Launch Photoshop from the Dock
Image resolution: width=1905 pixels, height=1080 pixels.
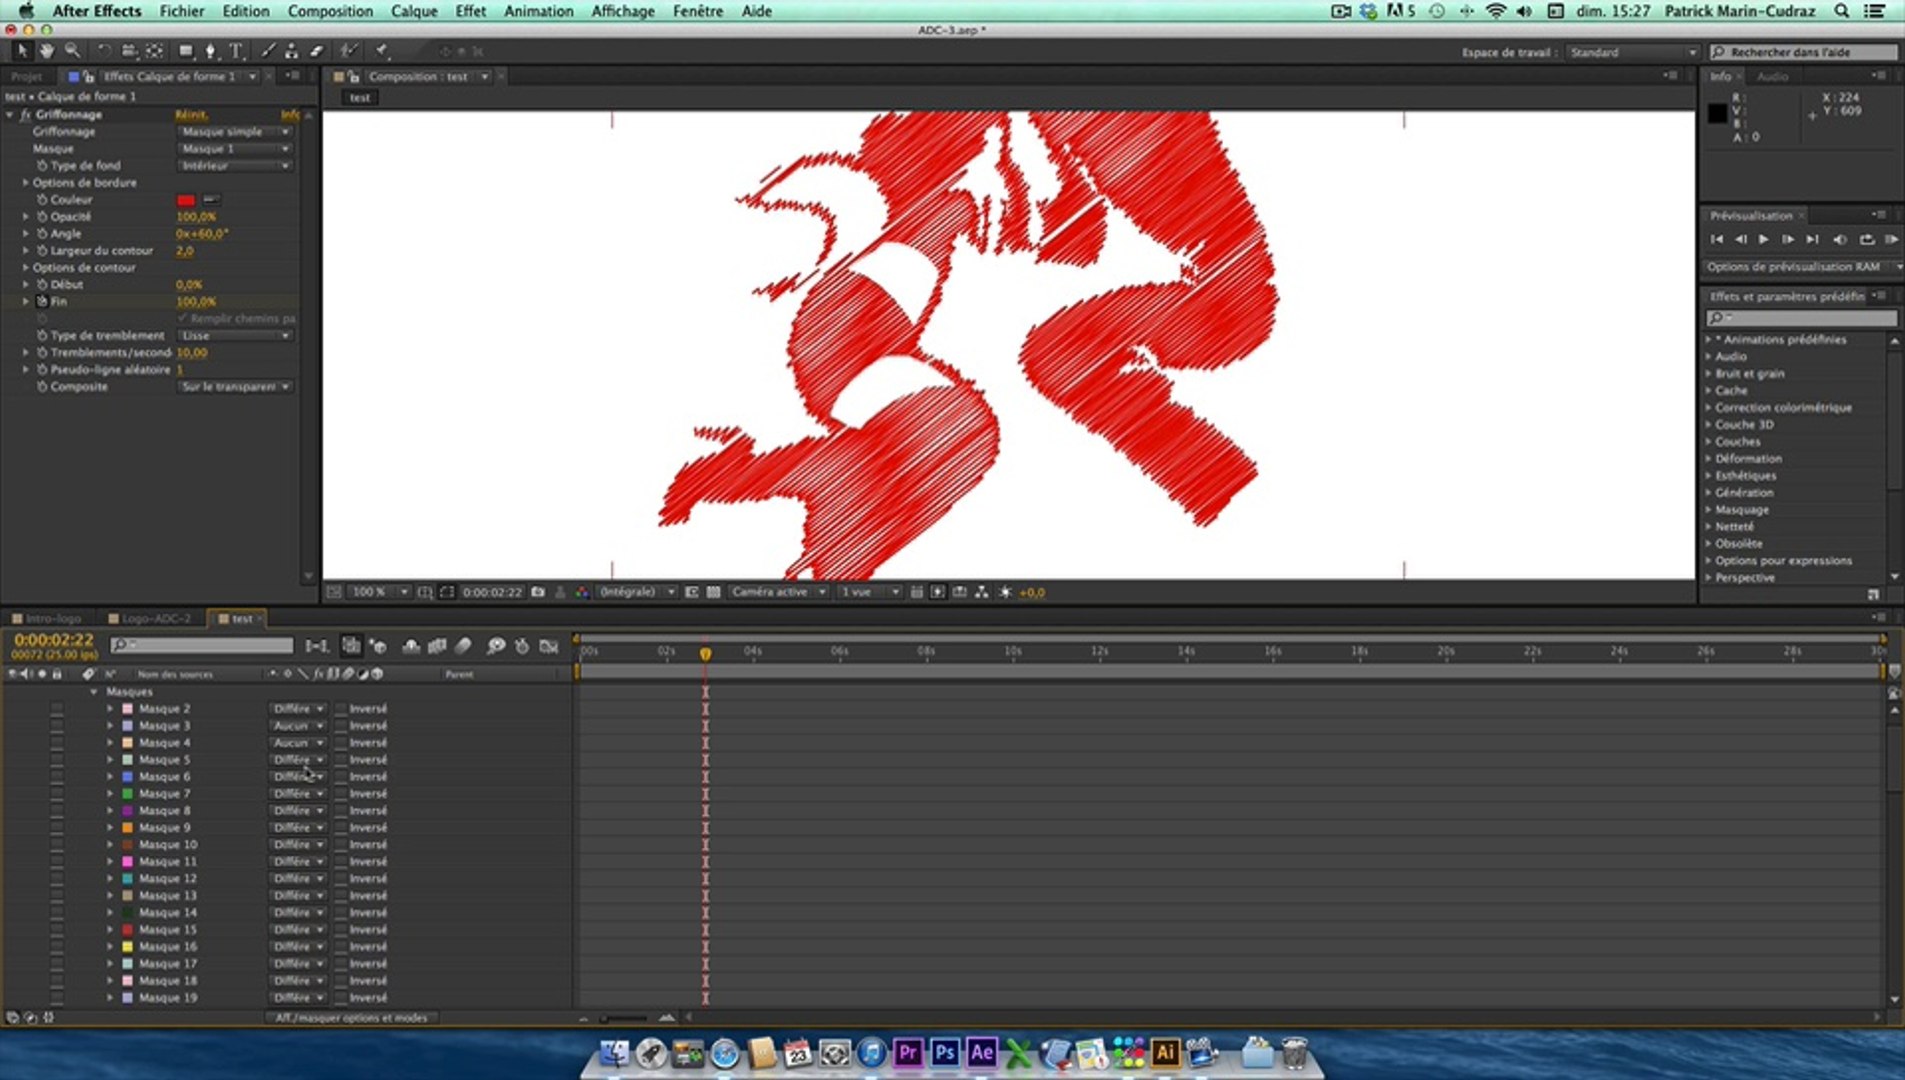click(x=944, y=1052)
